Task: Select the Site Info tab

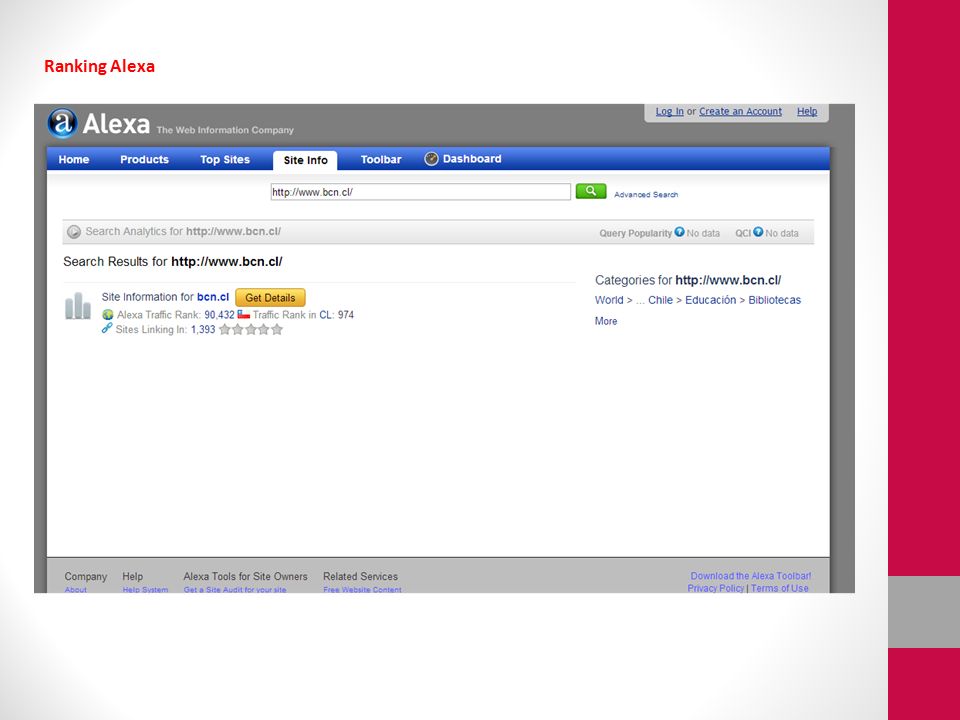Action: tap(305, 160)
